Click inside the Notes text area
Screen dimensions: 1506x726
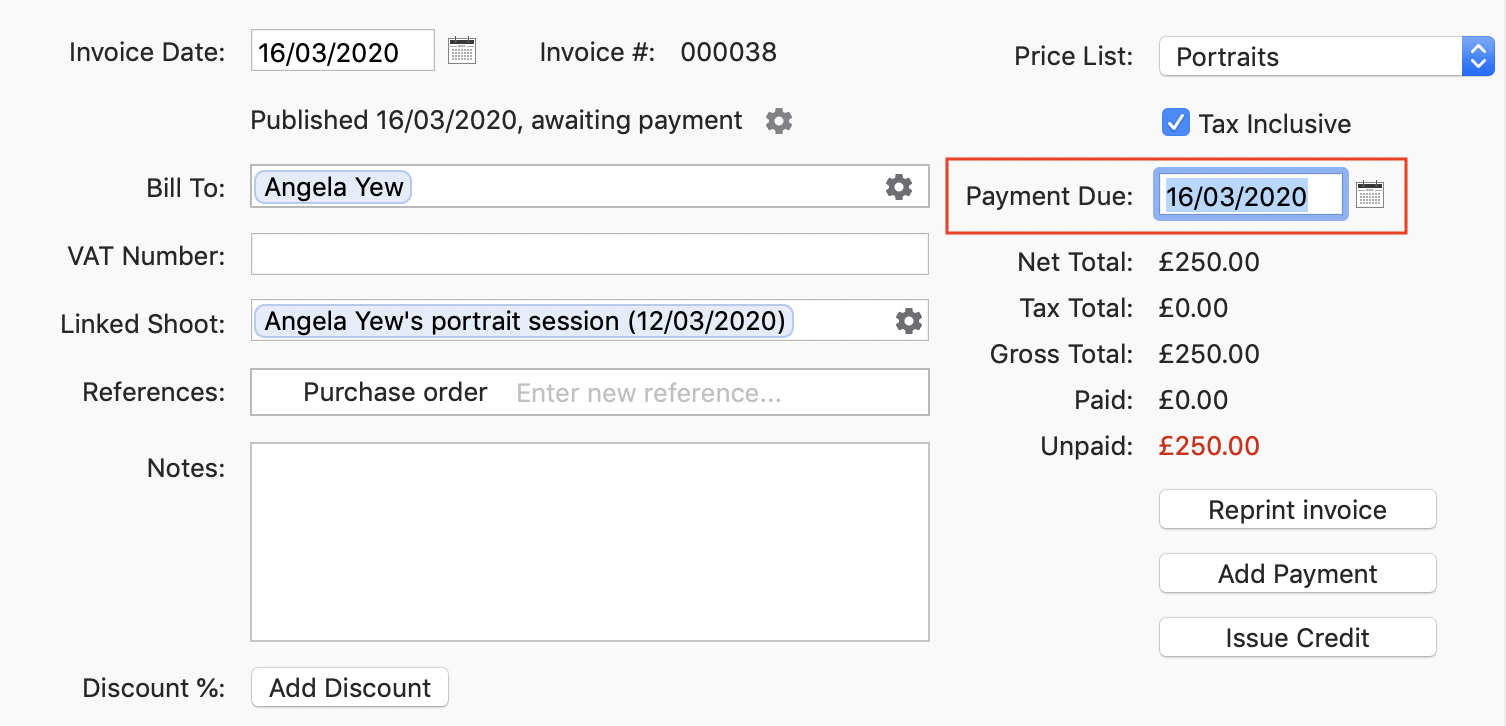589,540
